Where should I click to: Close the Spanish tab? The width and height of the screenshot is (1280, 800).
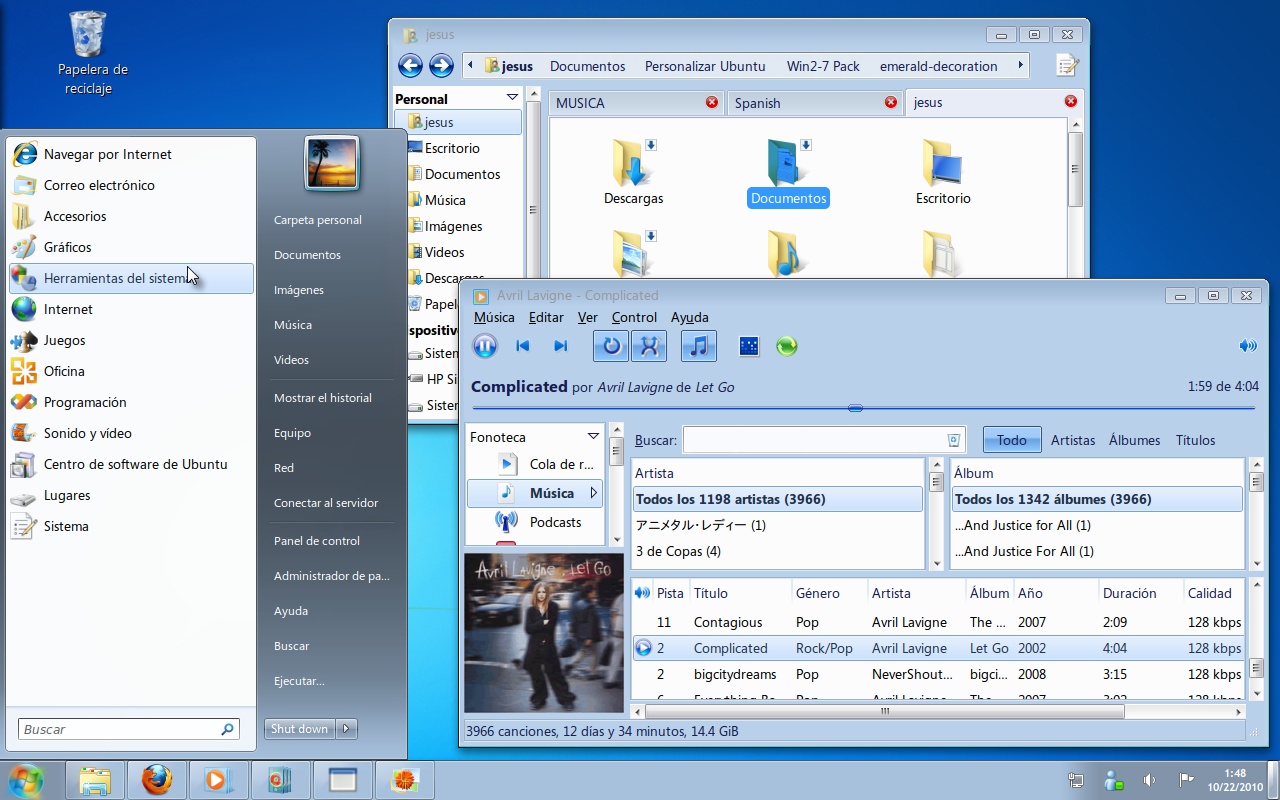(x=890, y=102)
